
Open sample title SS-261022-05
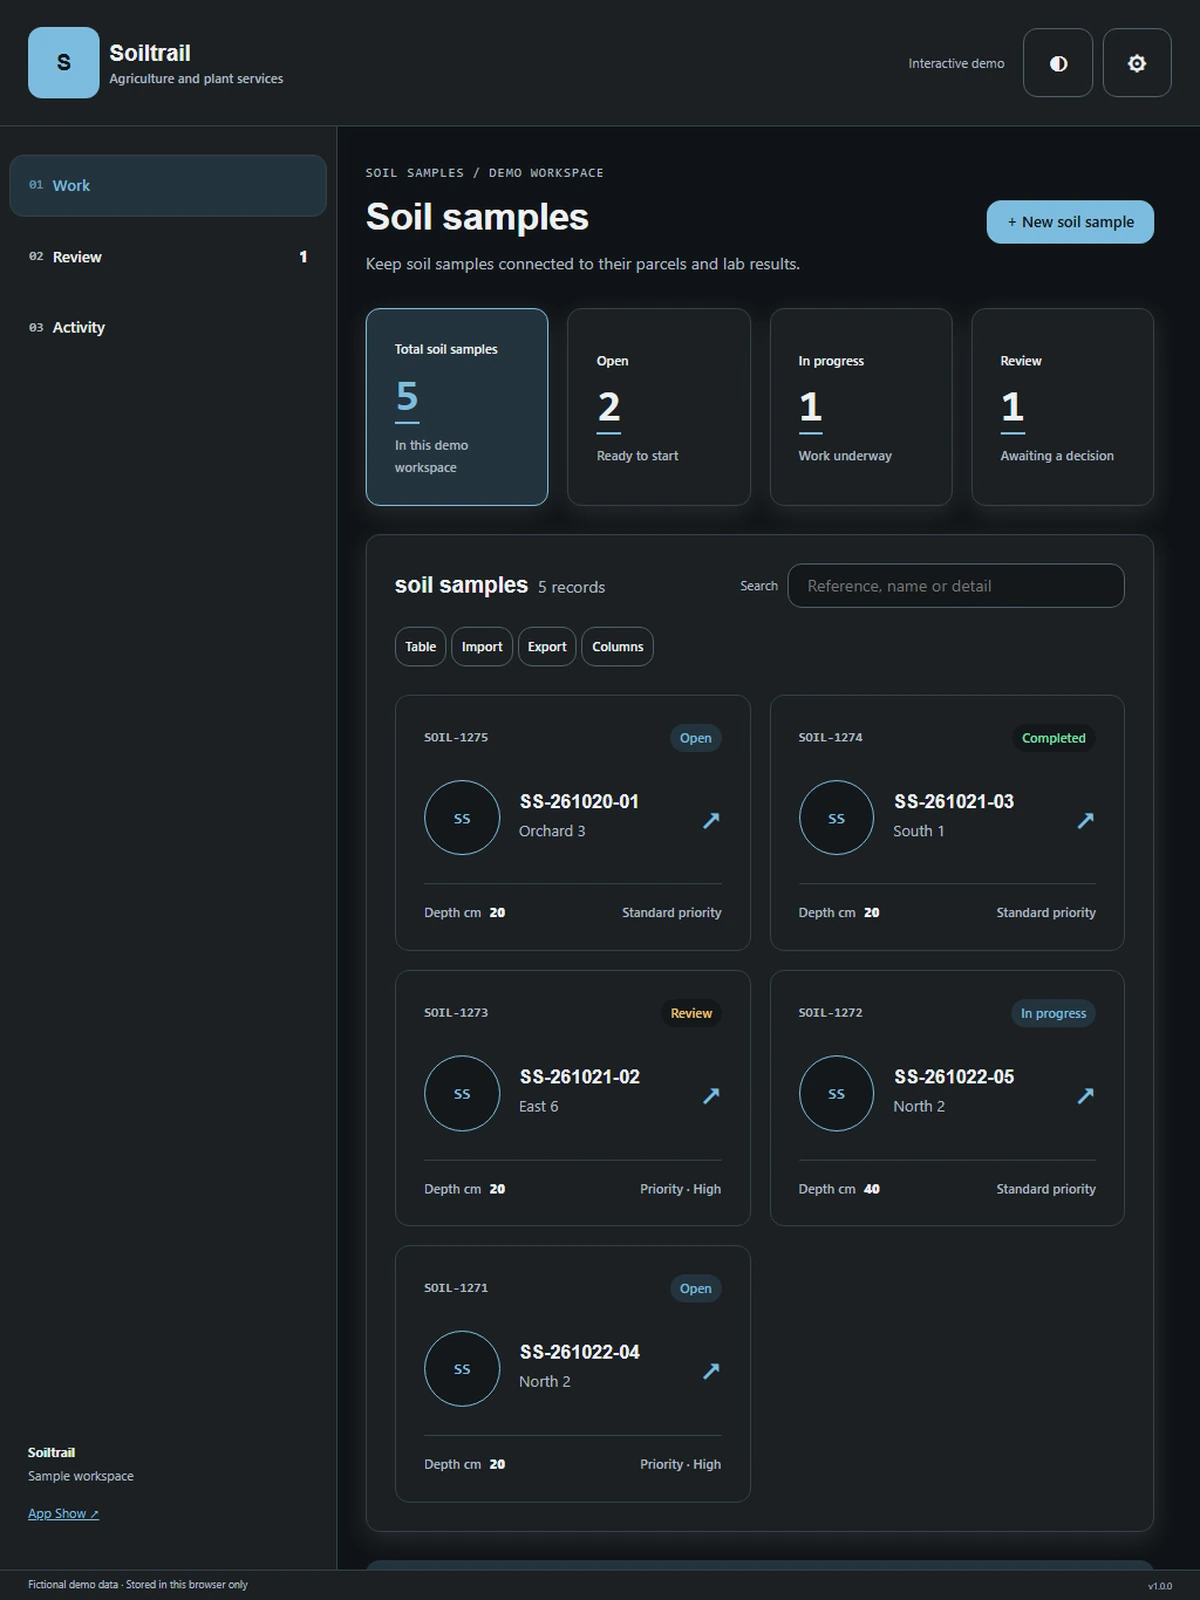click(x=954, y=1077)
